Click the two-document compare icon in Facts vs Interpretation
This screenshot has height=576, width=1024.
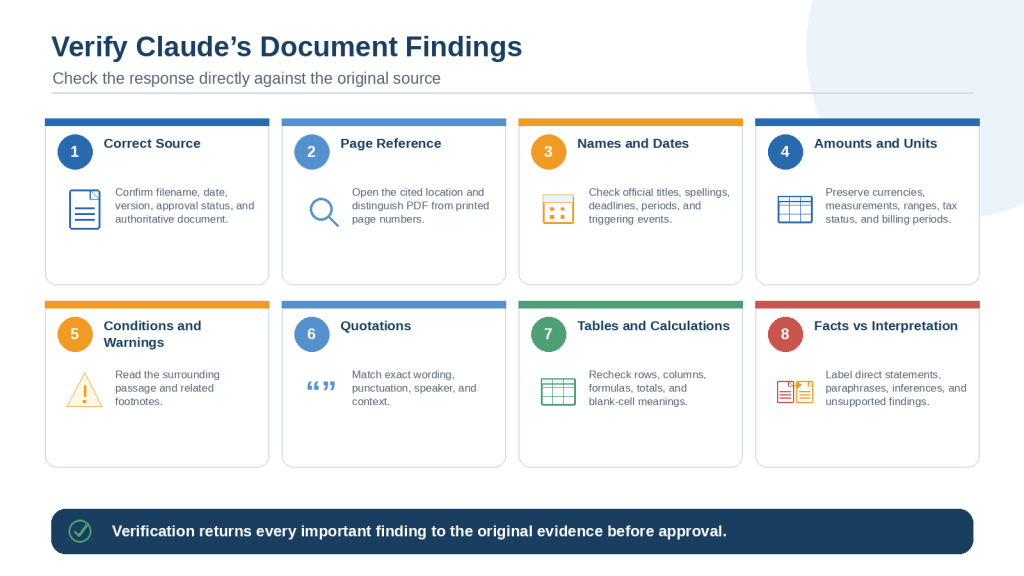click(x=795, y=392)
